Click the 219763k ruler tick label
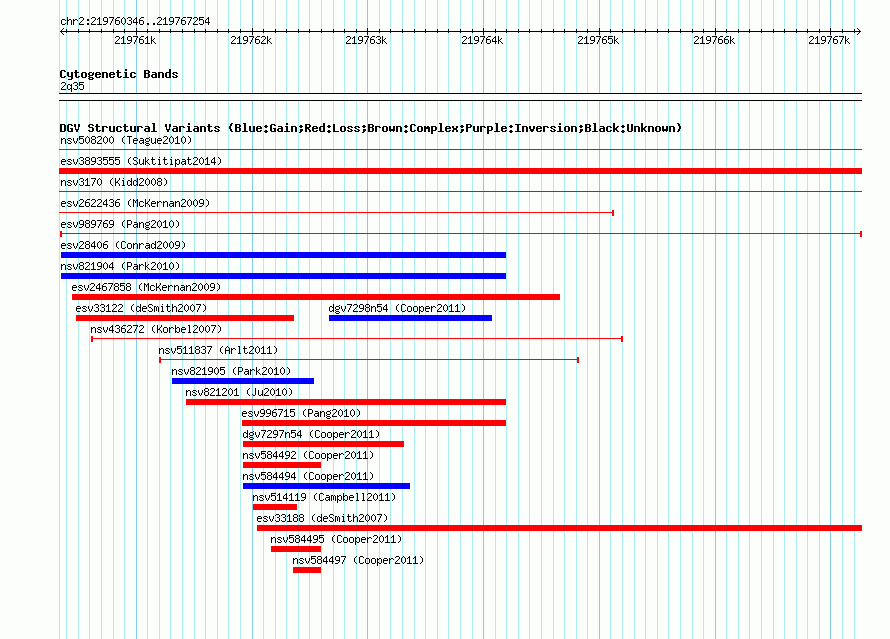 point(366,40)
